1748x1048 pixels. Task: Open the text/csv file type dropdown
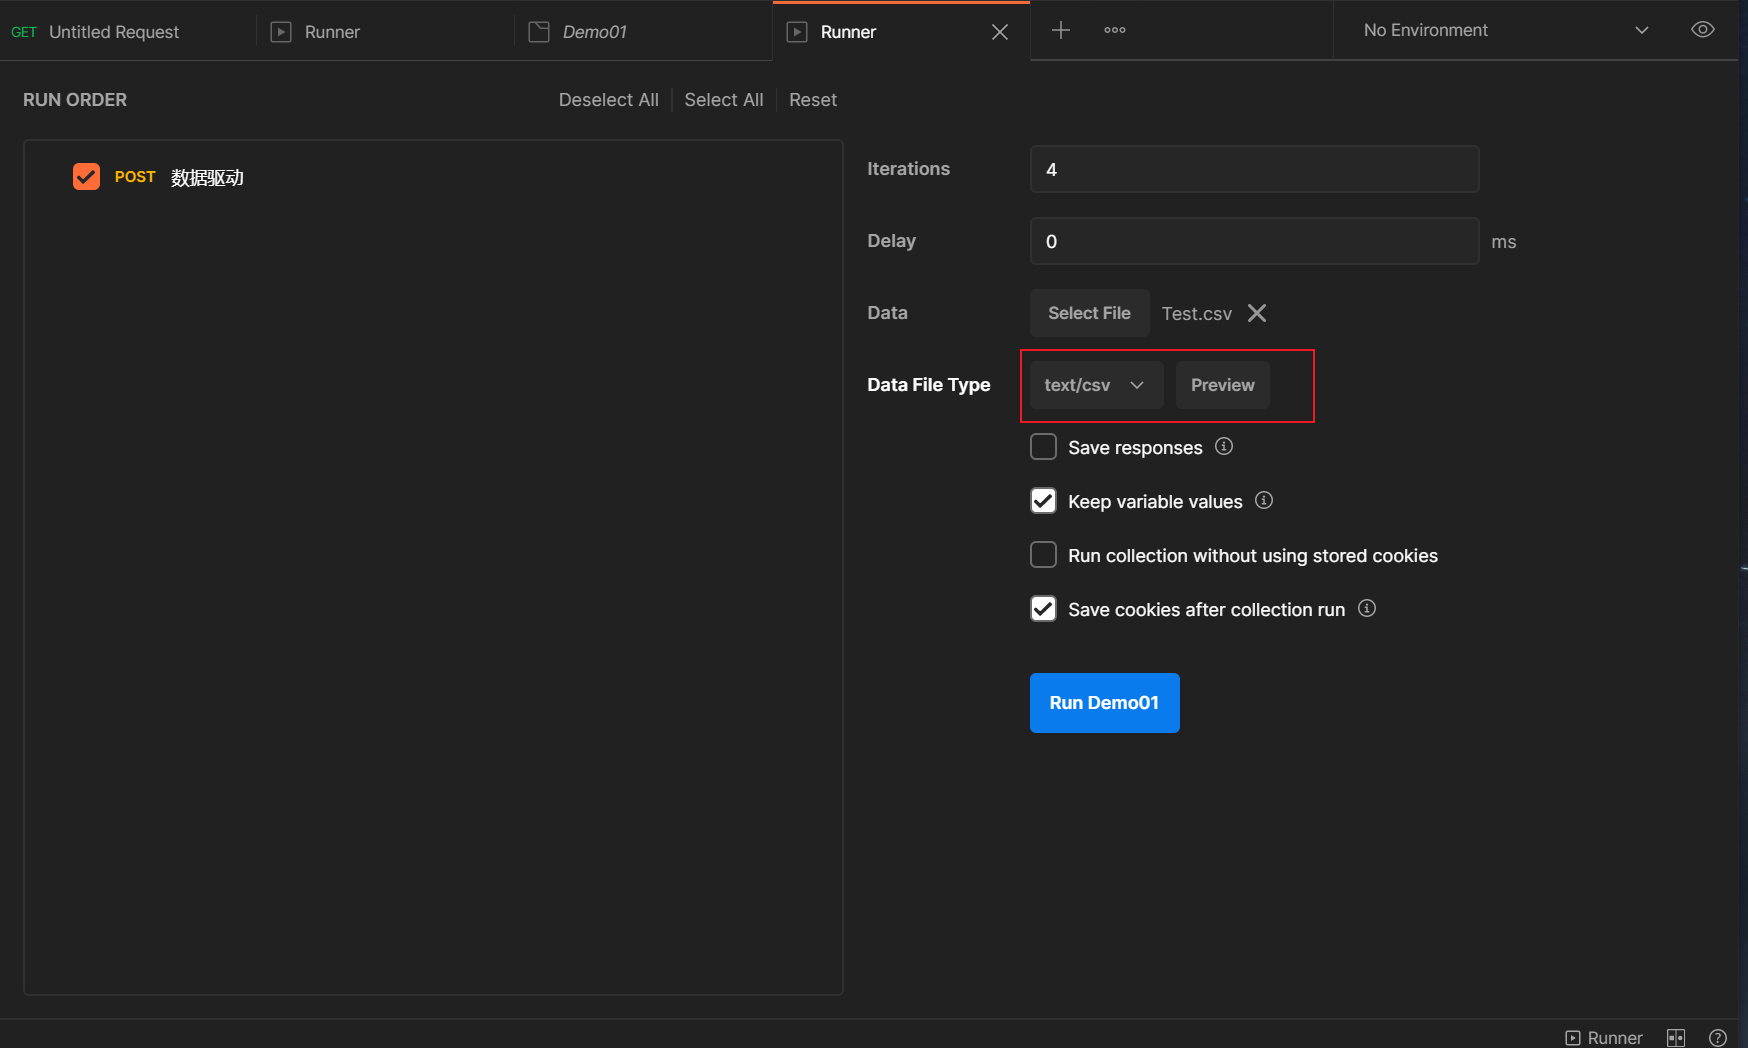1096,385
